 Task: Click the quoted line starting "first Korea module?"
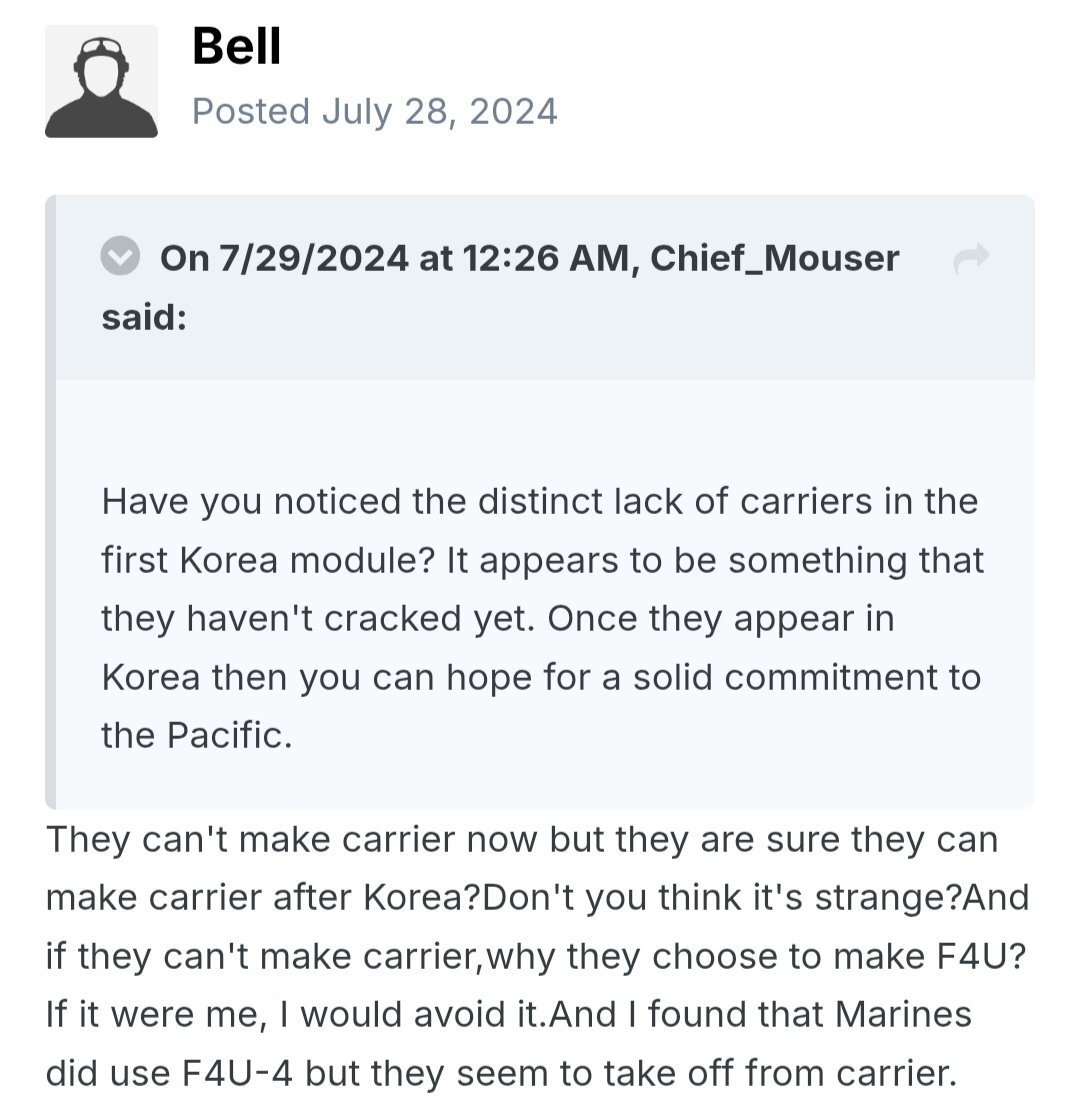tap(542, 559)
